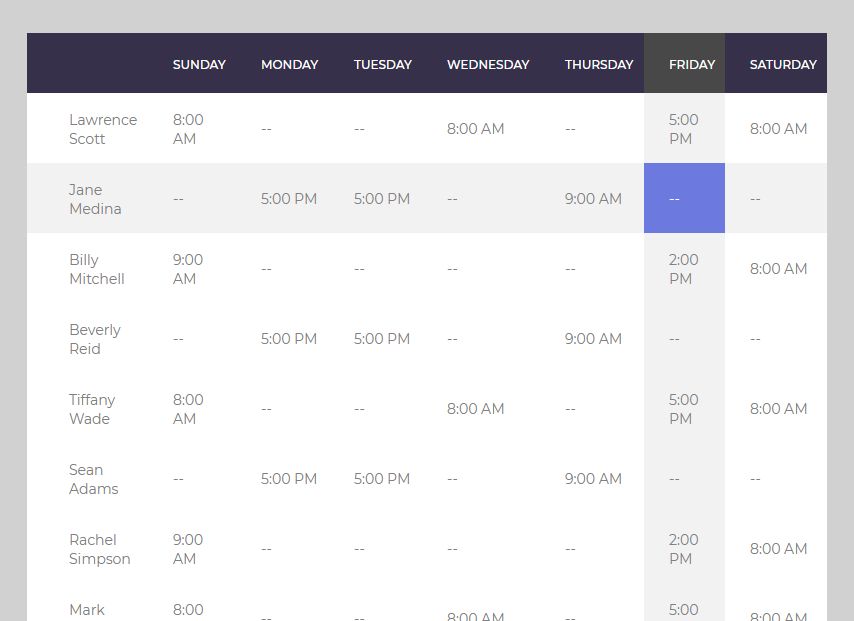
Task: Click Lawrence Scott's Saturday 8:00 AM cell
Action: pyautogui.click(x=776, y=129)
